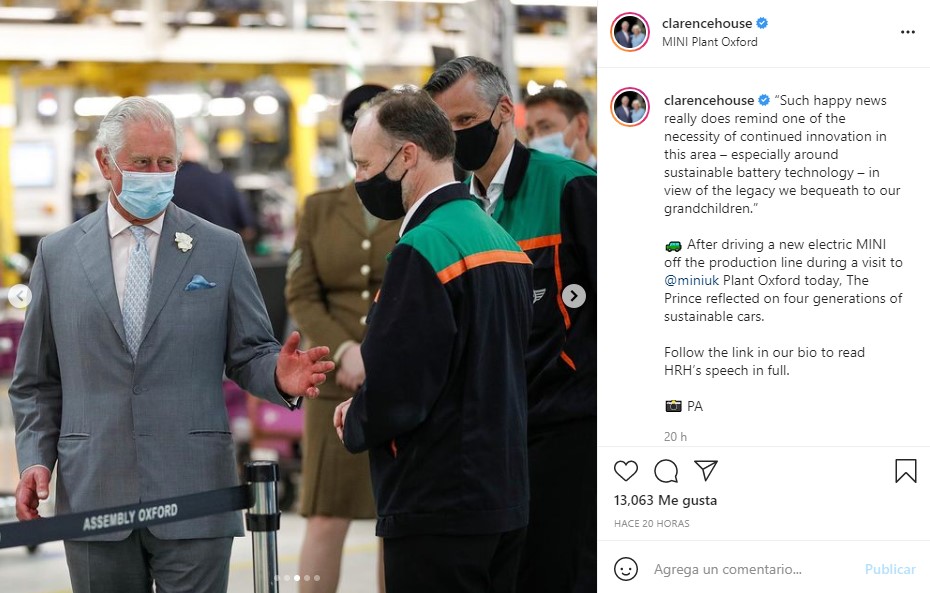Go to previous photo with left arrow
The image size is (930, 593).
pos(20,295)
